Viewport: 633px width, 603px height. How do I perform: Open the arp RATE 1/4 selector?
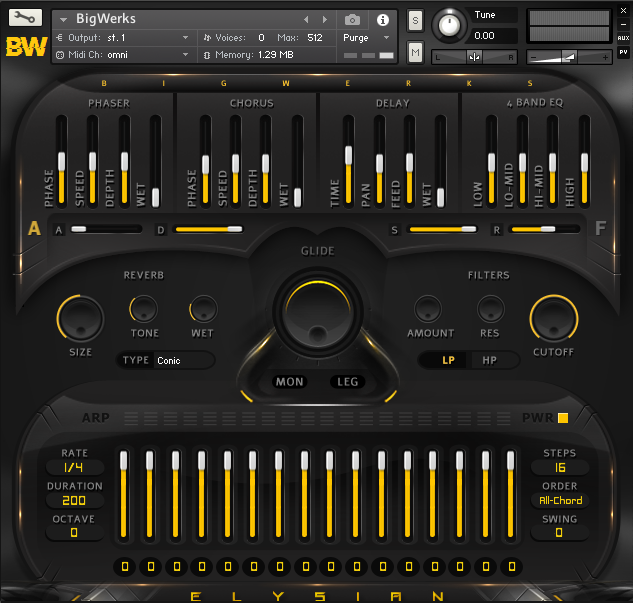pyautogui.click(x=74, y=467)
